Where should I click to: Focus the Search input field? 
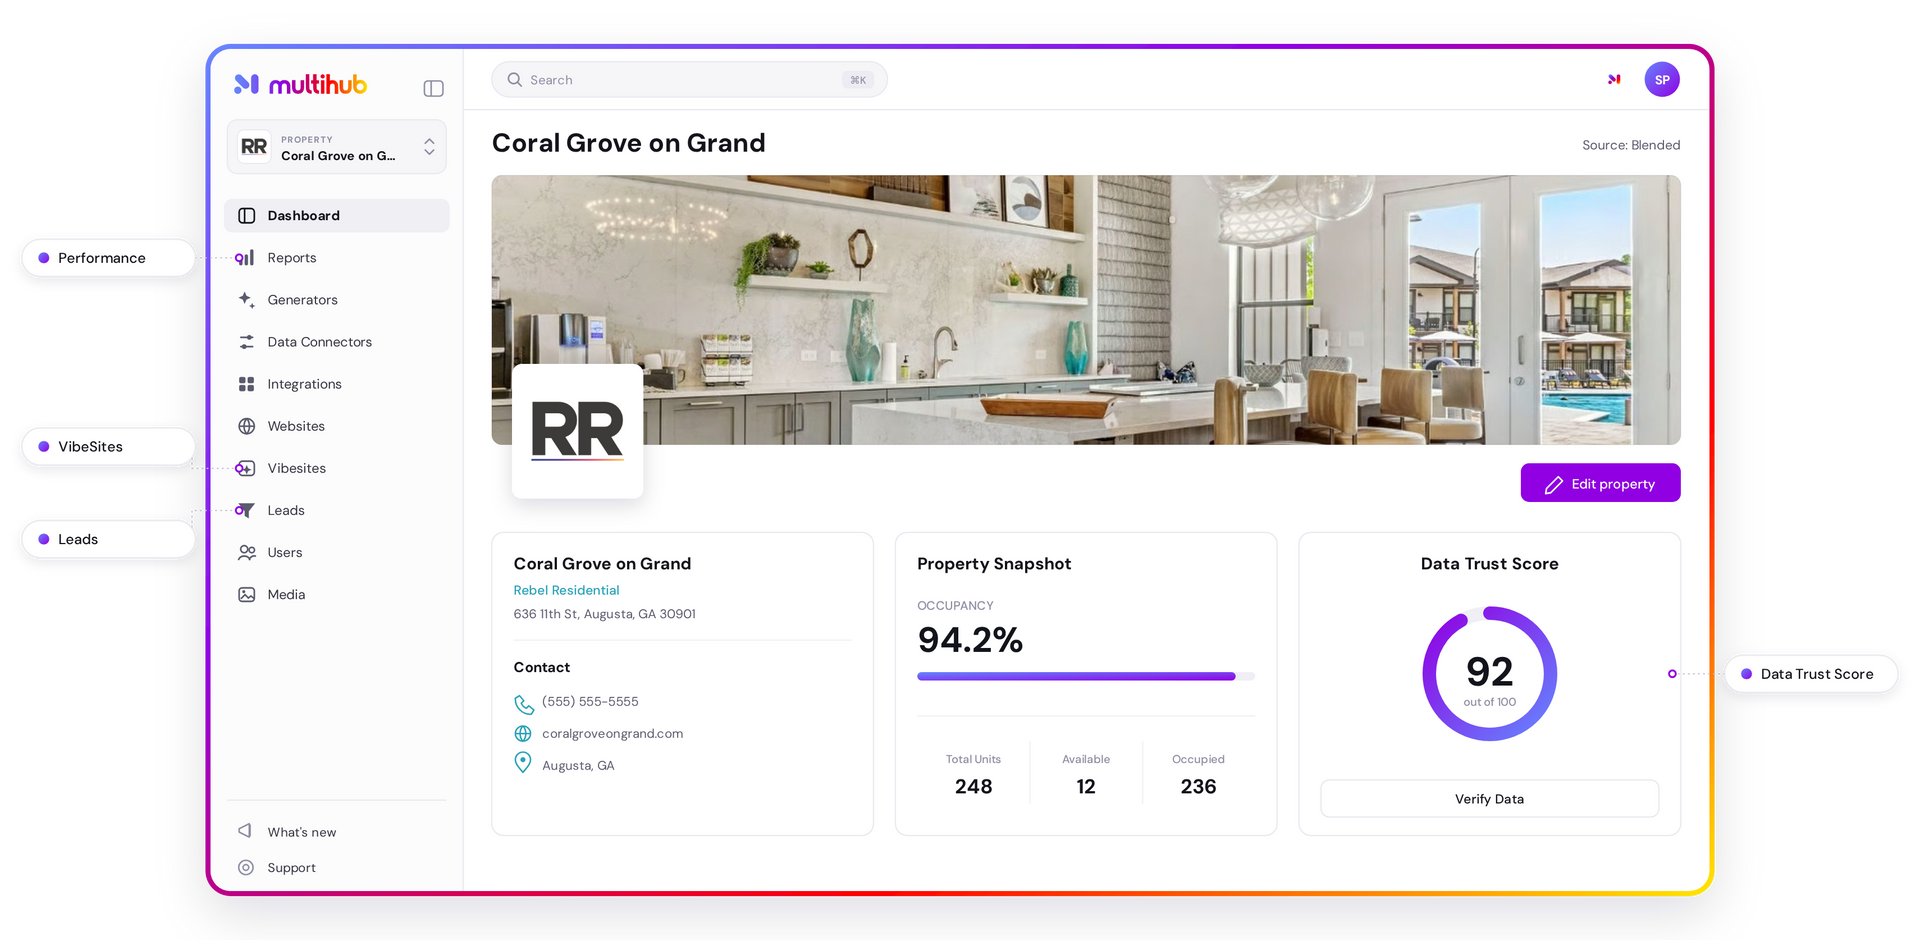click(689, 80)
